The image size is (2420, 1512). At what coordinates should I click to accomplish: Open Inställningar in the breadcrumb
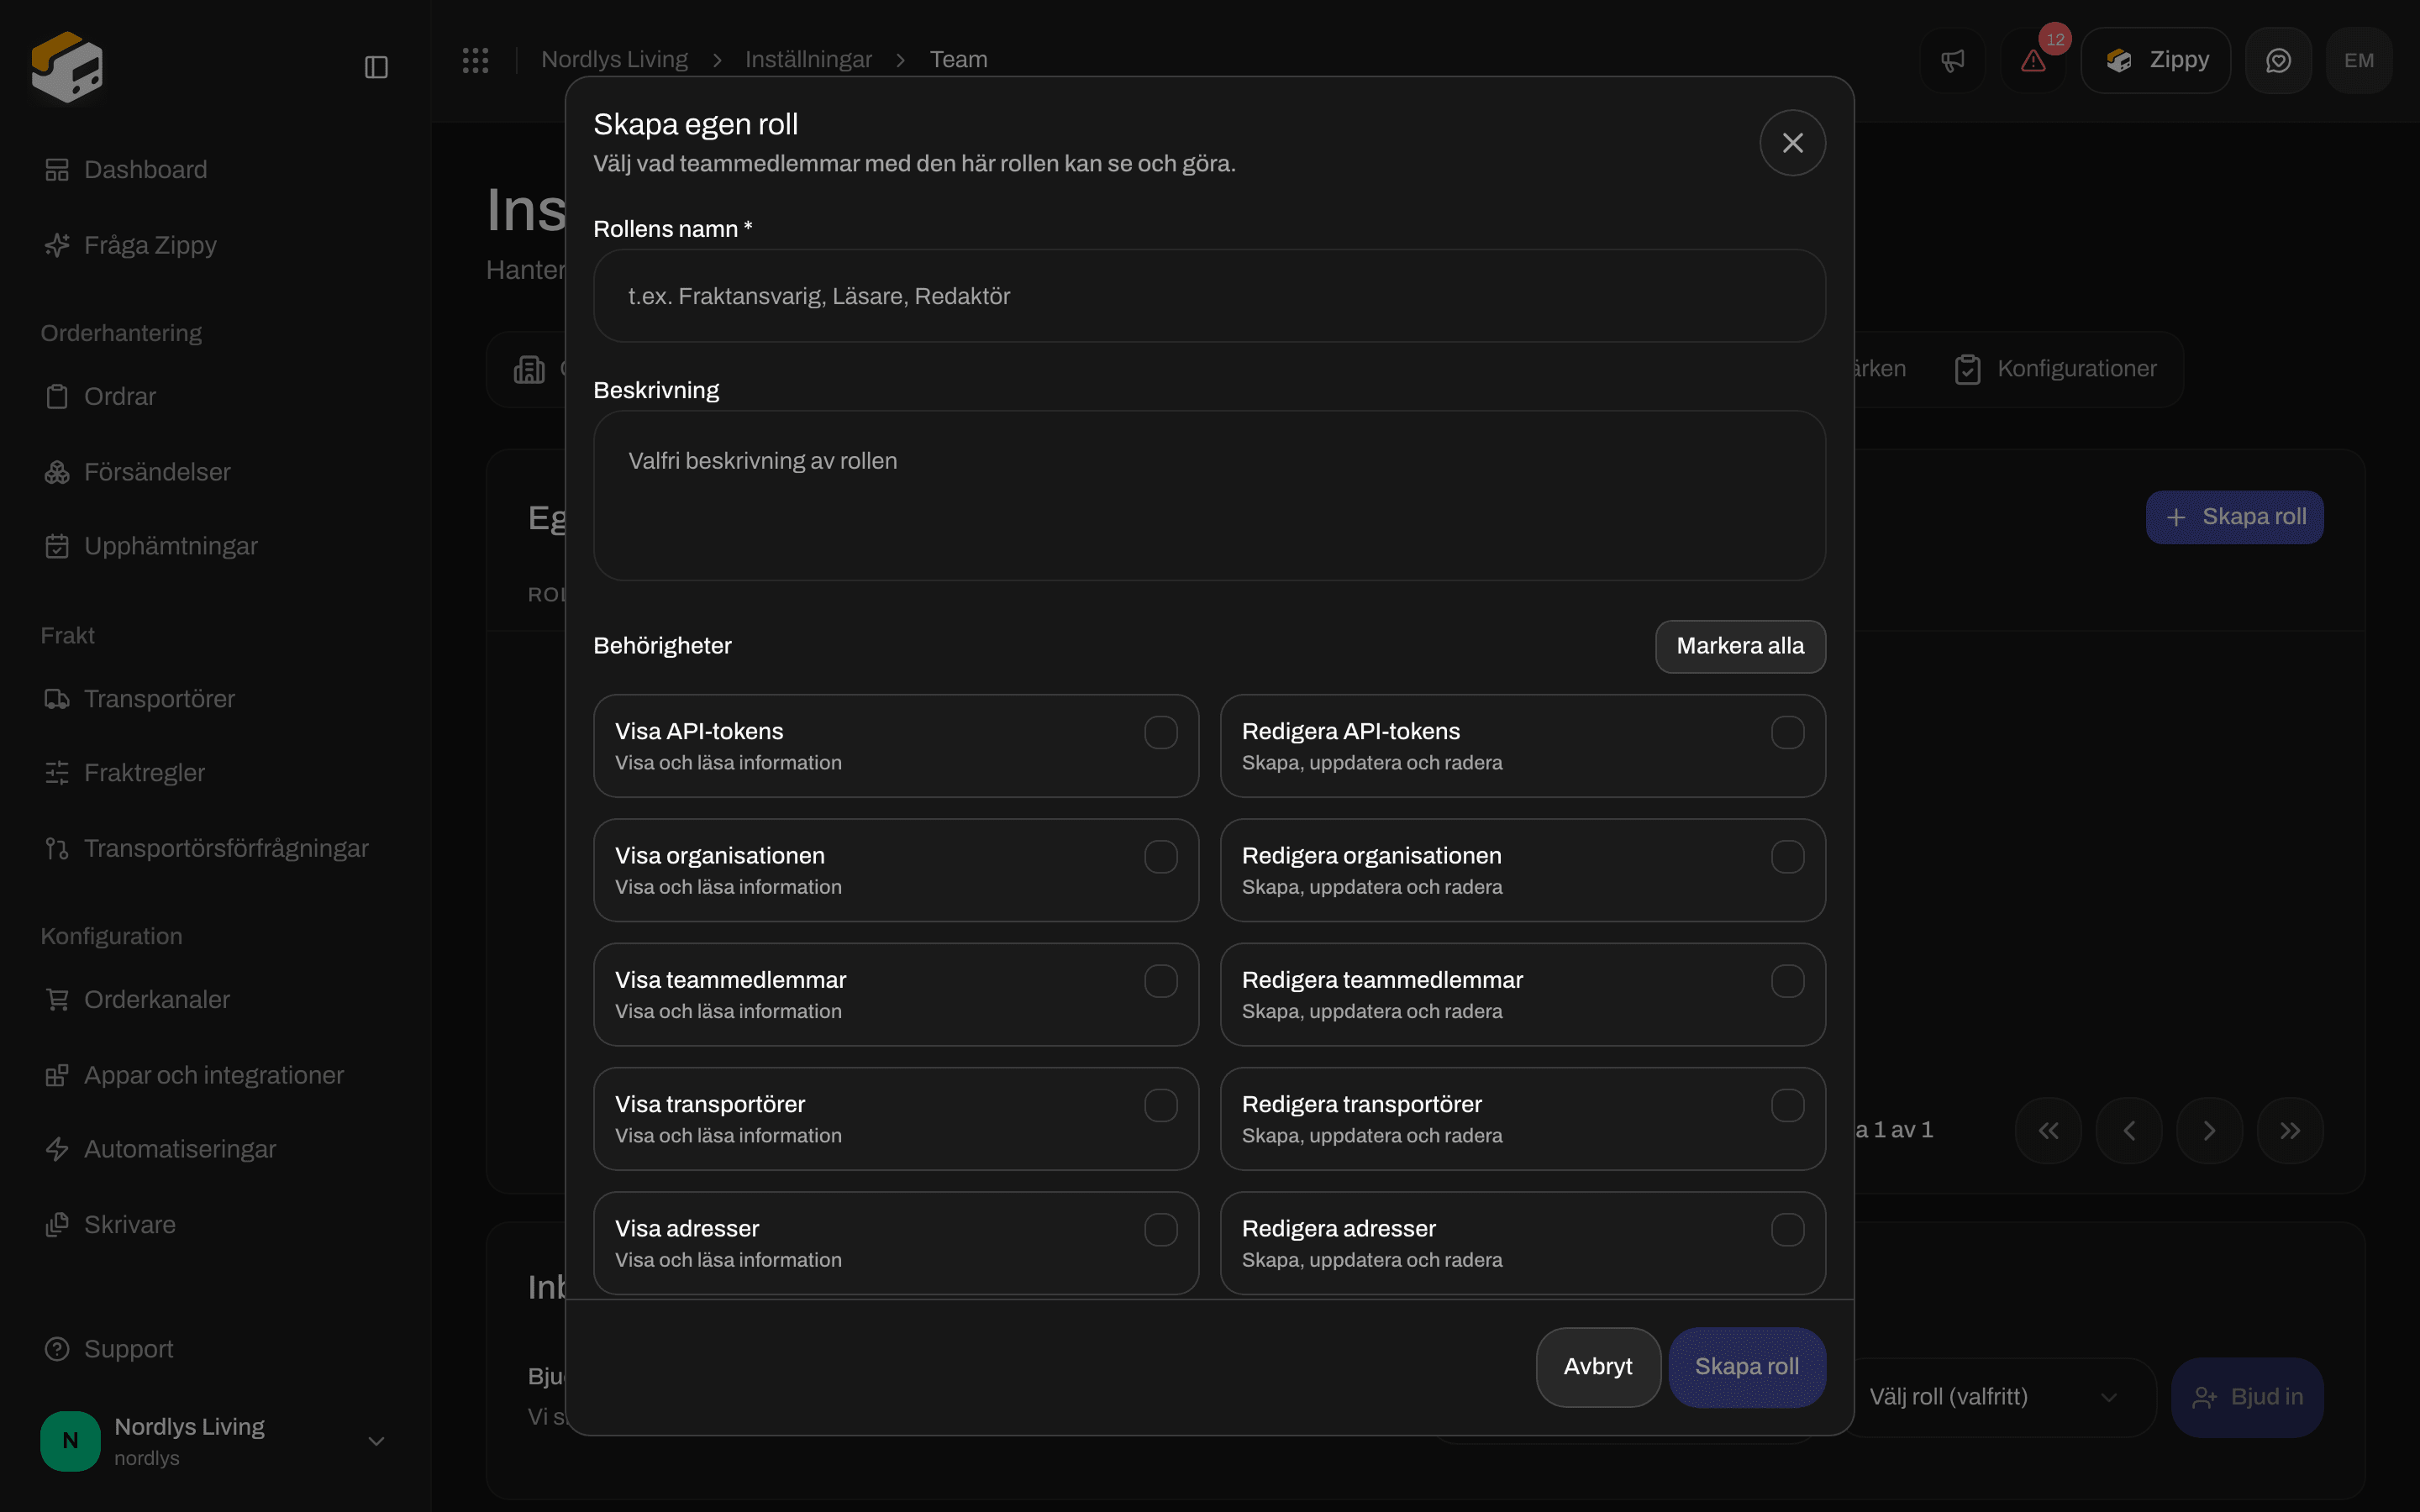pos(808,60)
